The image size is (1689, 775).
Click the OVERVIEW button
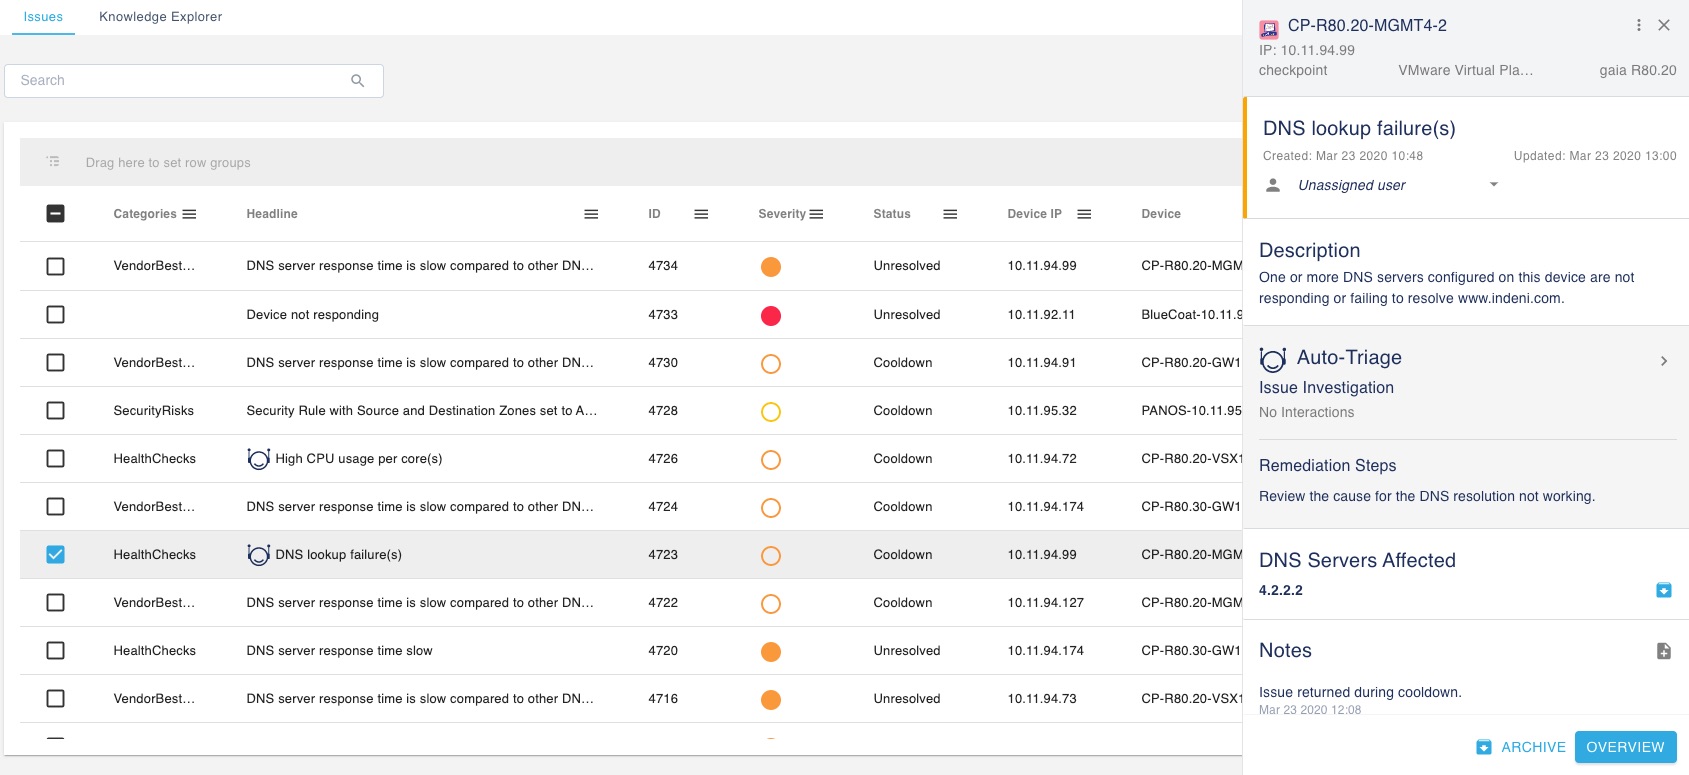click(1626, 747)
